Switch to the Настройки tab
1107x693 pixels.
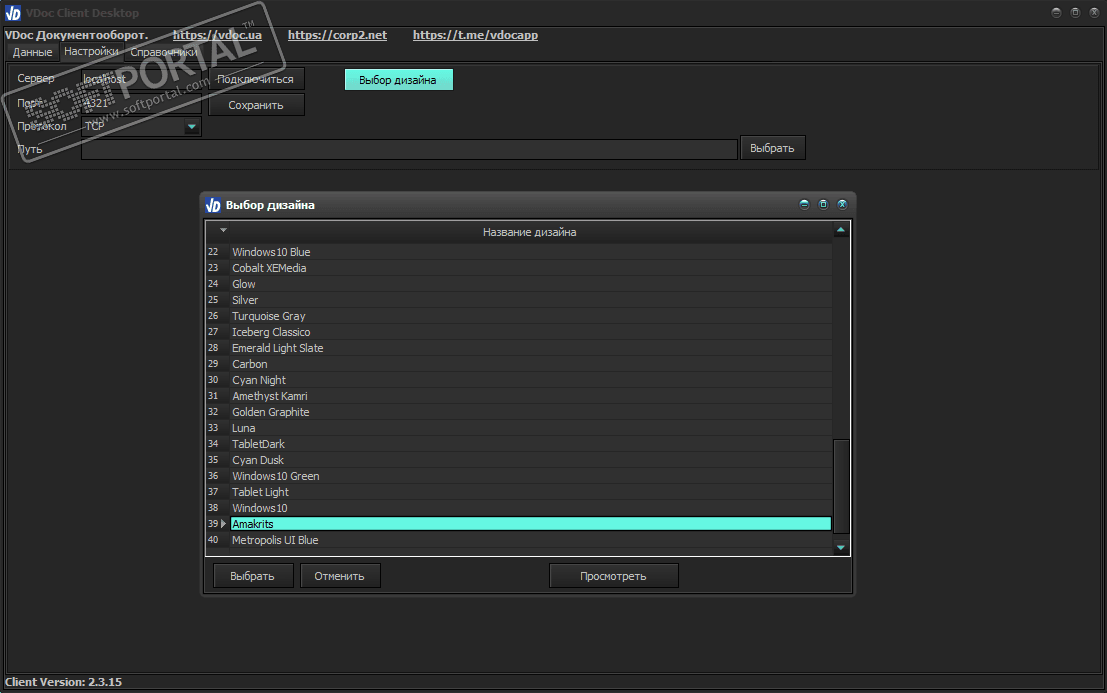coord(91,52)
